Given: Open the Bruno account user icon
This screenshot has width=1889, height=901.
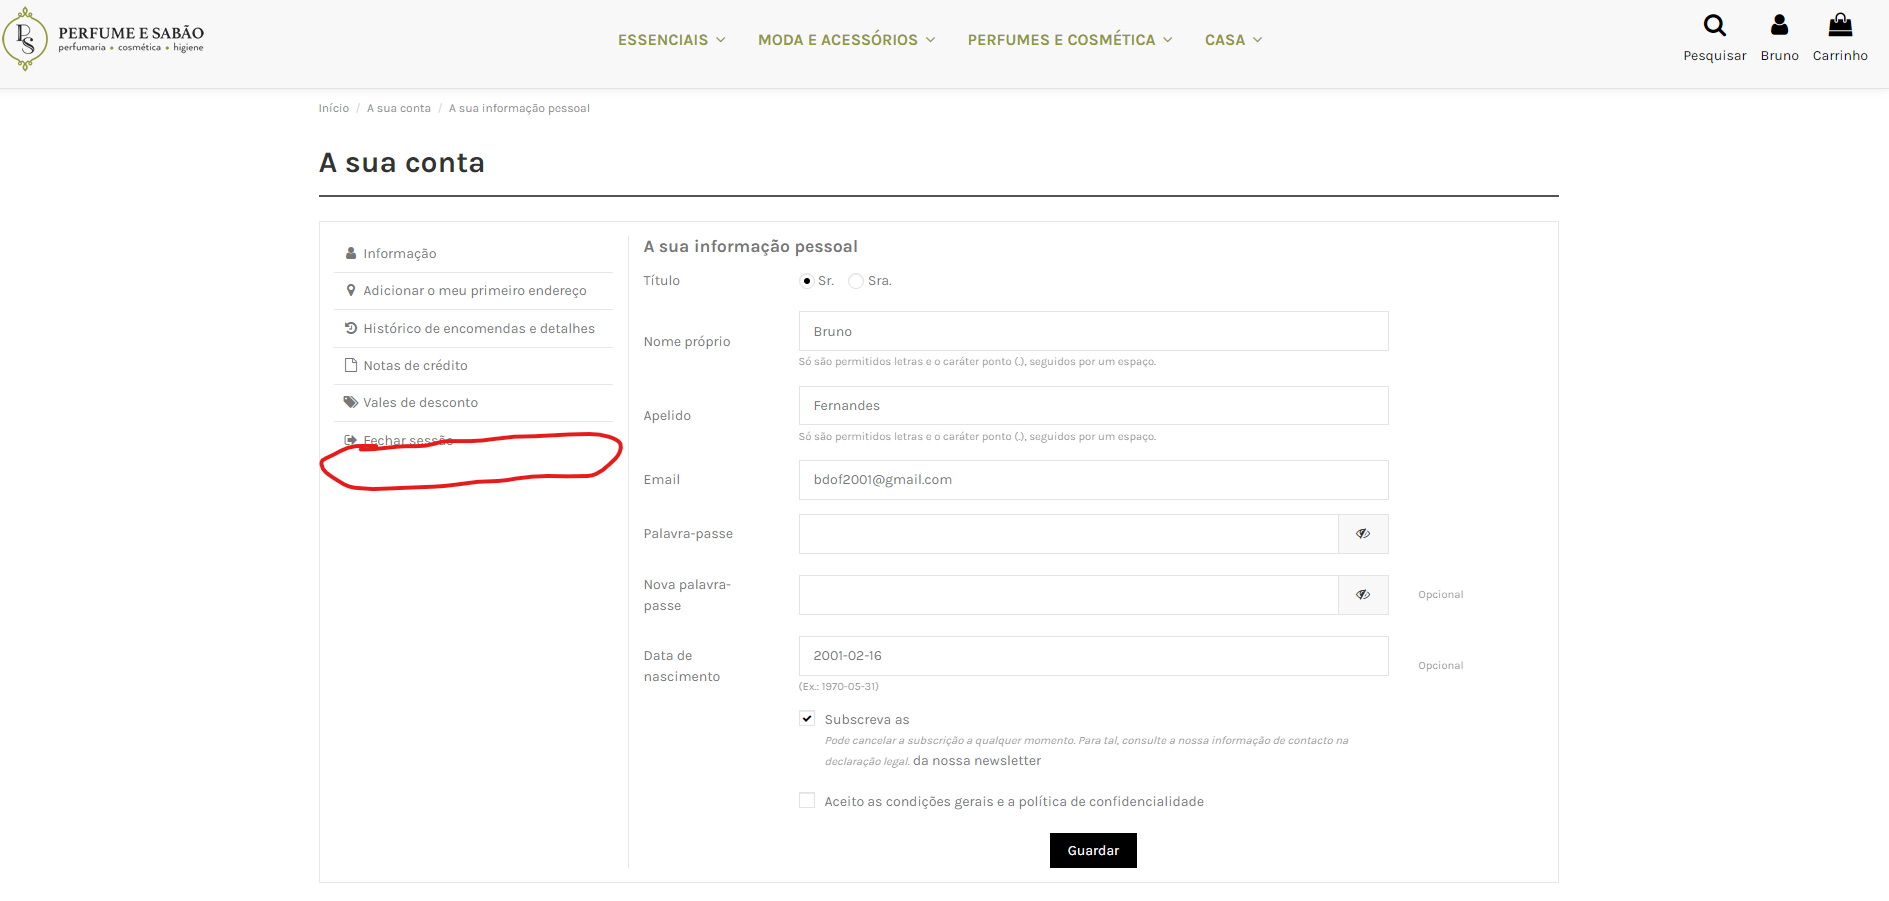Looking at the screenshot, I should [1779, 25].
